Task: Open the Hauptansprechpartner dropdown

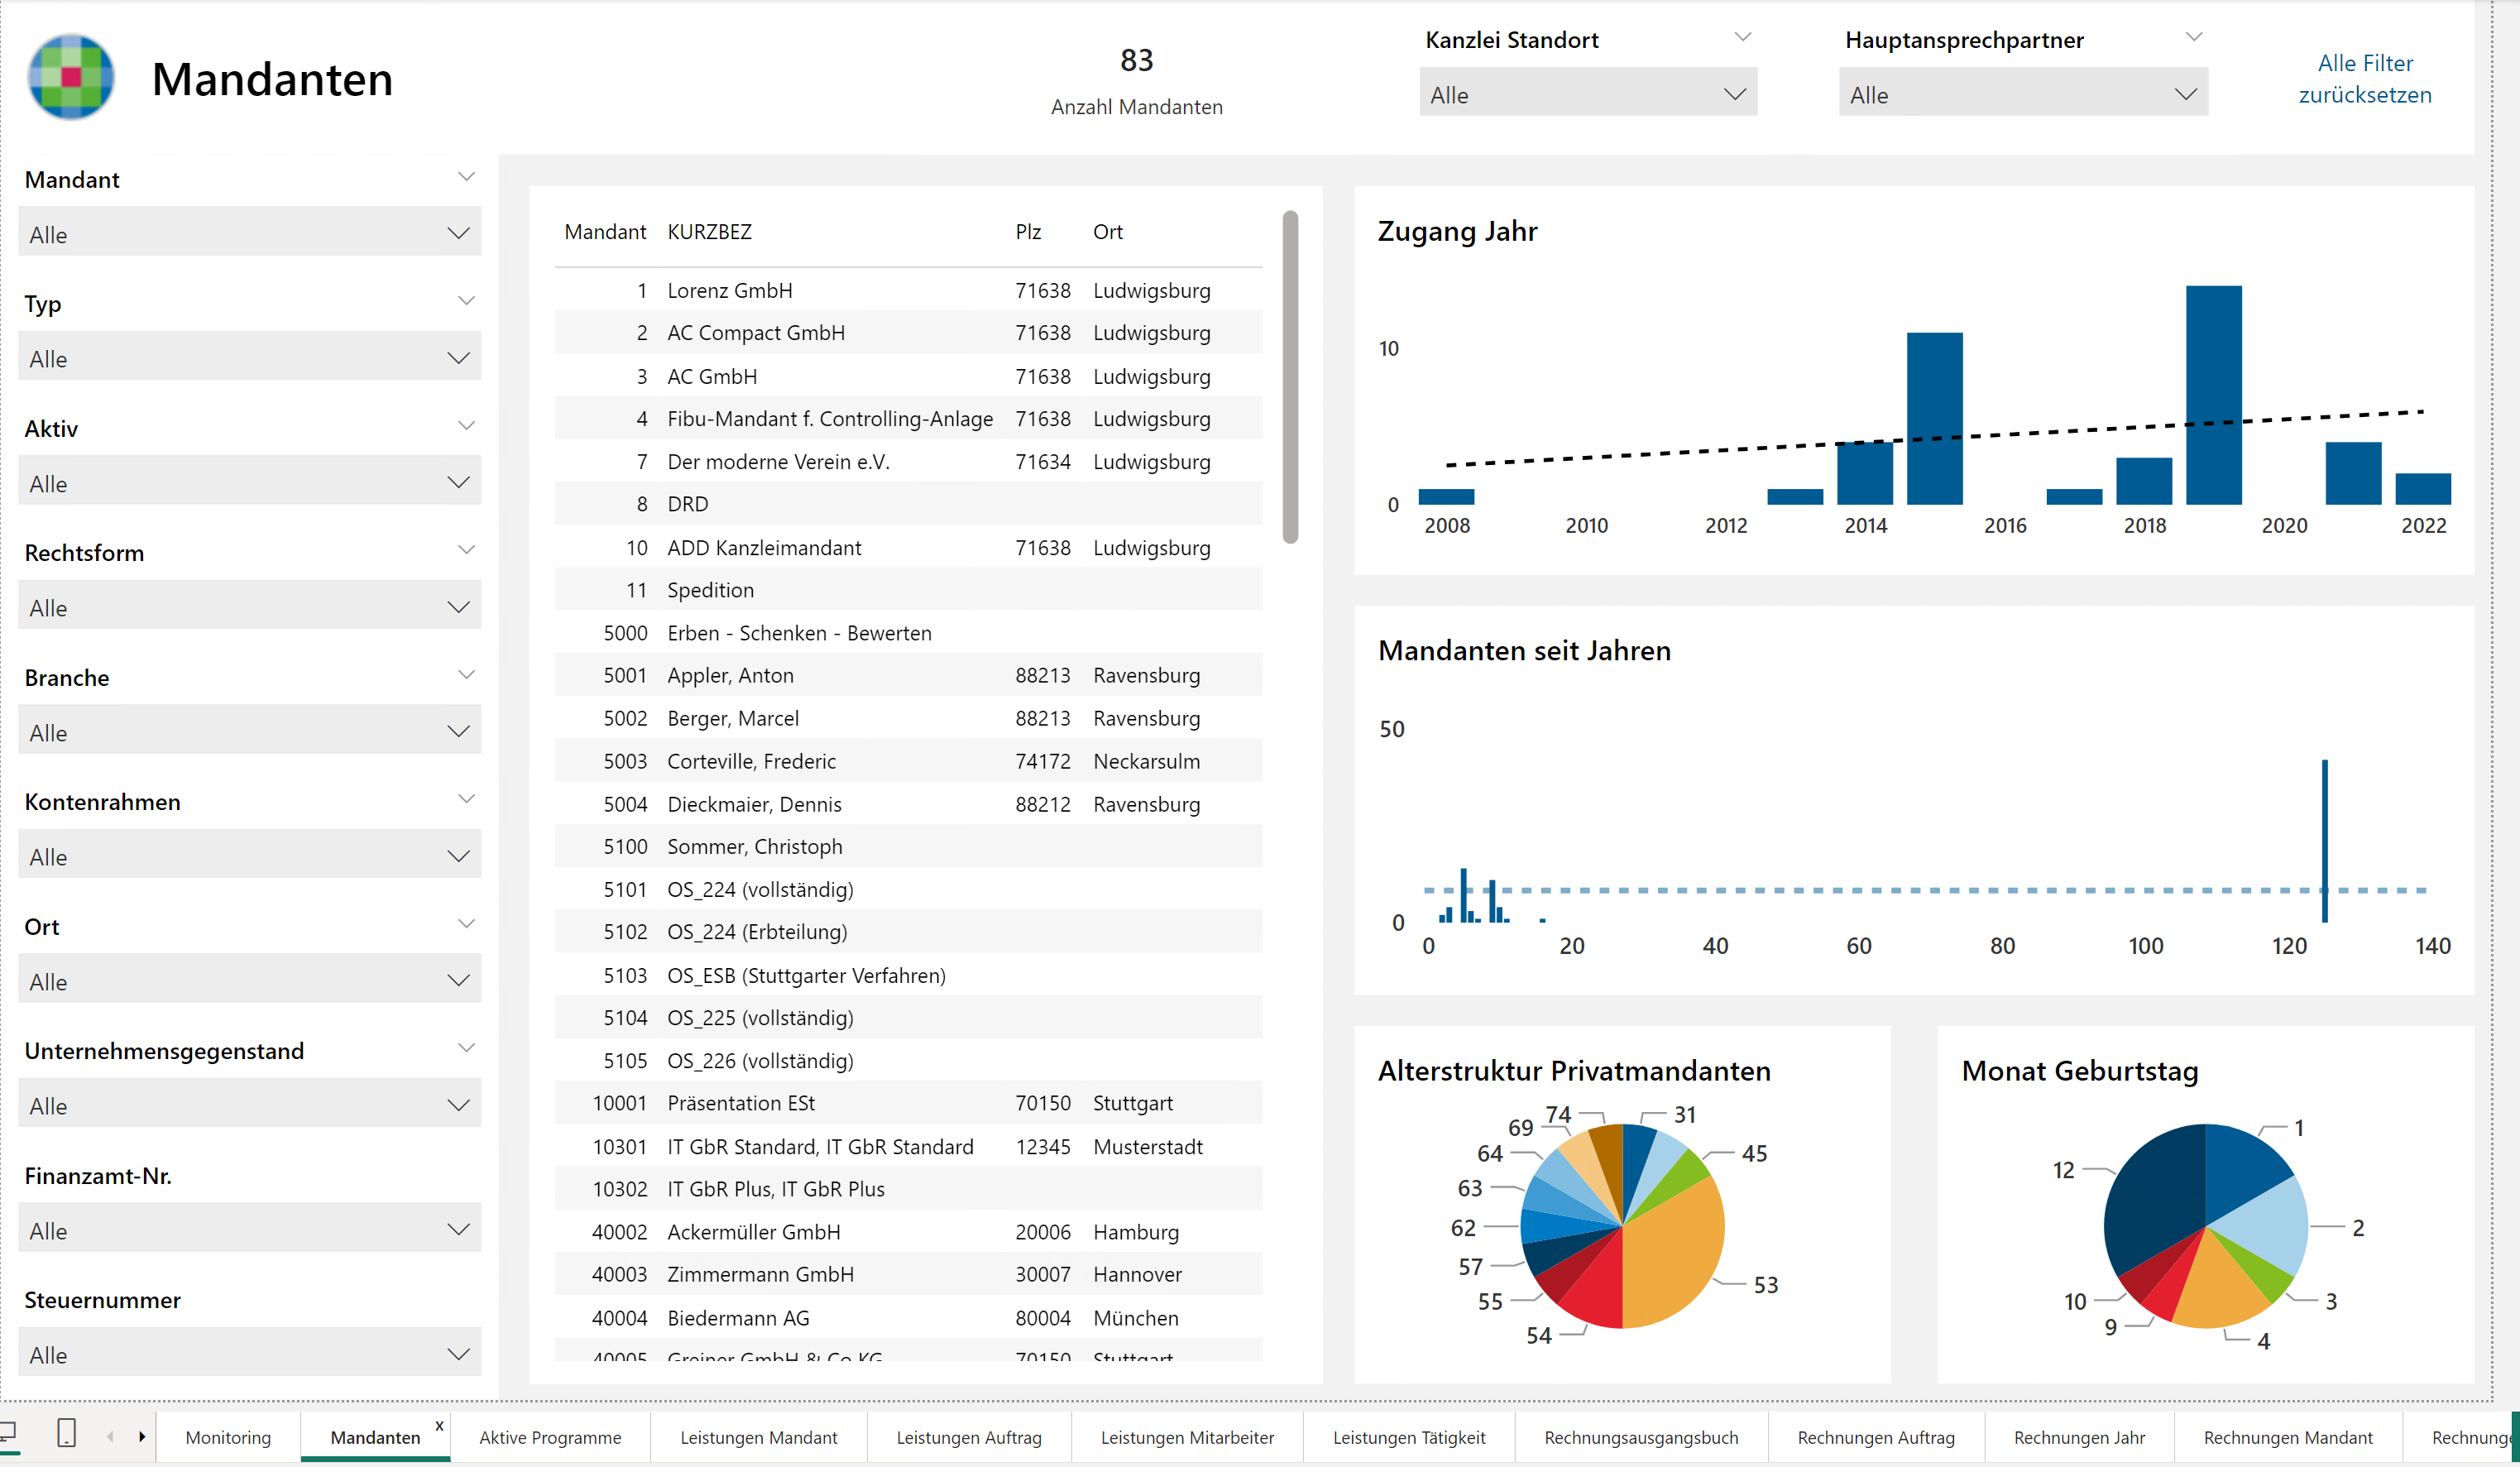Action: click(2023, 93)
